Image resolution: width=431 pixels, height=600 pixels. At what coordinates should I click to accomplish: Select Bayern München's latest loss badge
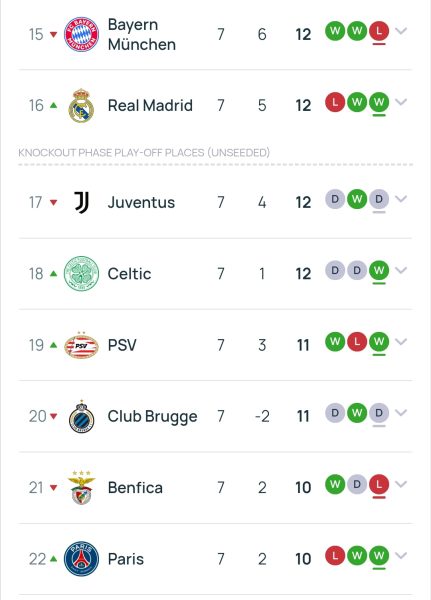[x=379, y=31]
